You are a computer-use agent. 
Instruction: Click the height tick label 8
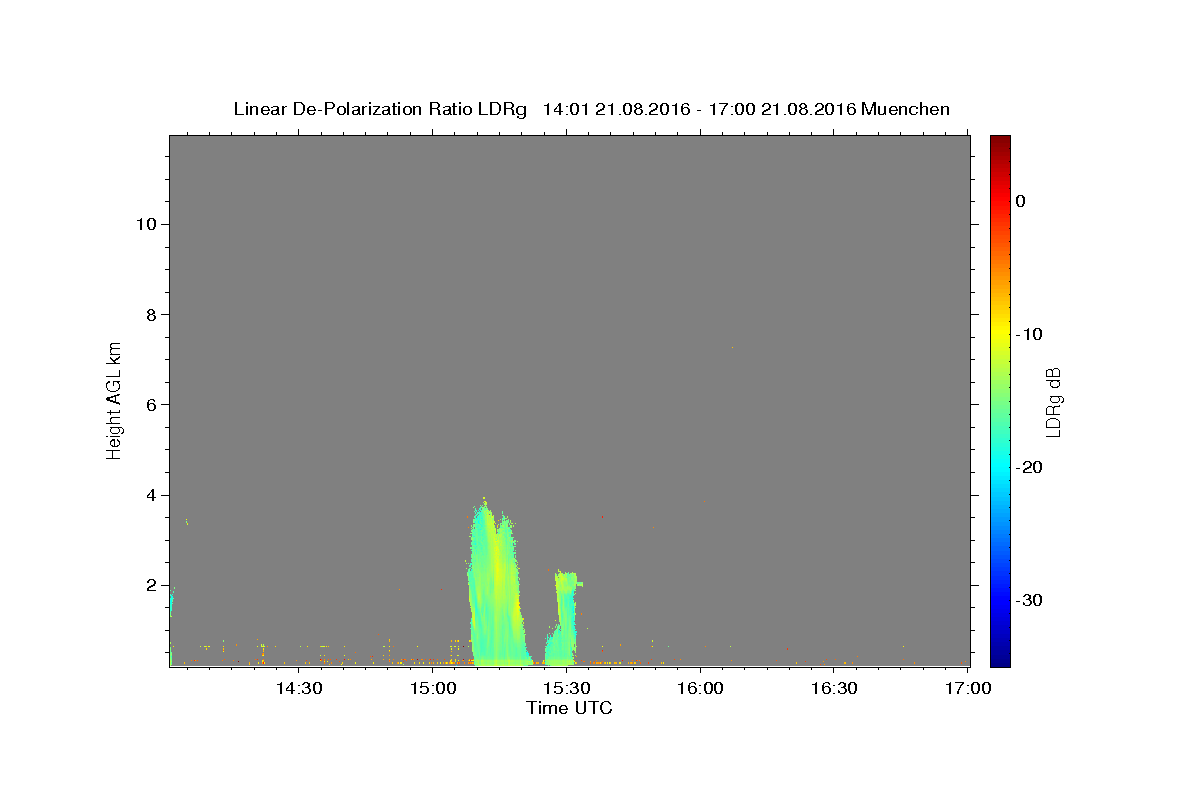149,314
